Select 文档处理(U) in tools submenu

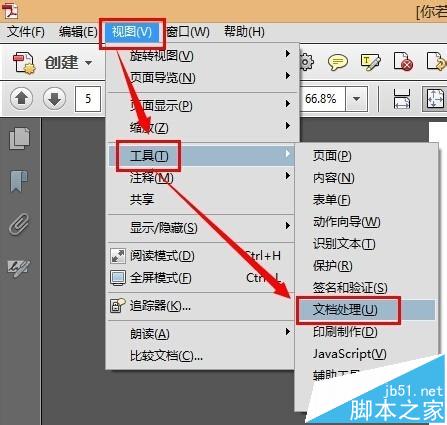(x=366, y=310)
